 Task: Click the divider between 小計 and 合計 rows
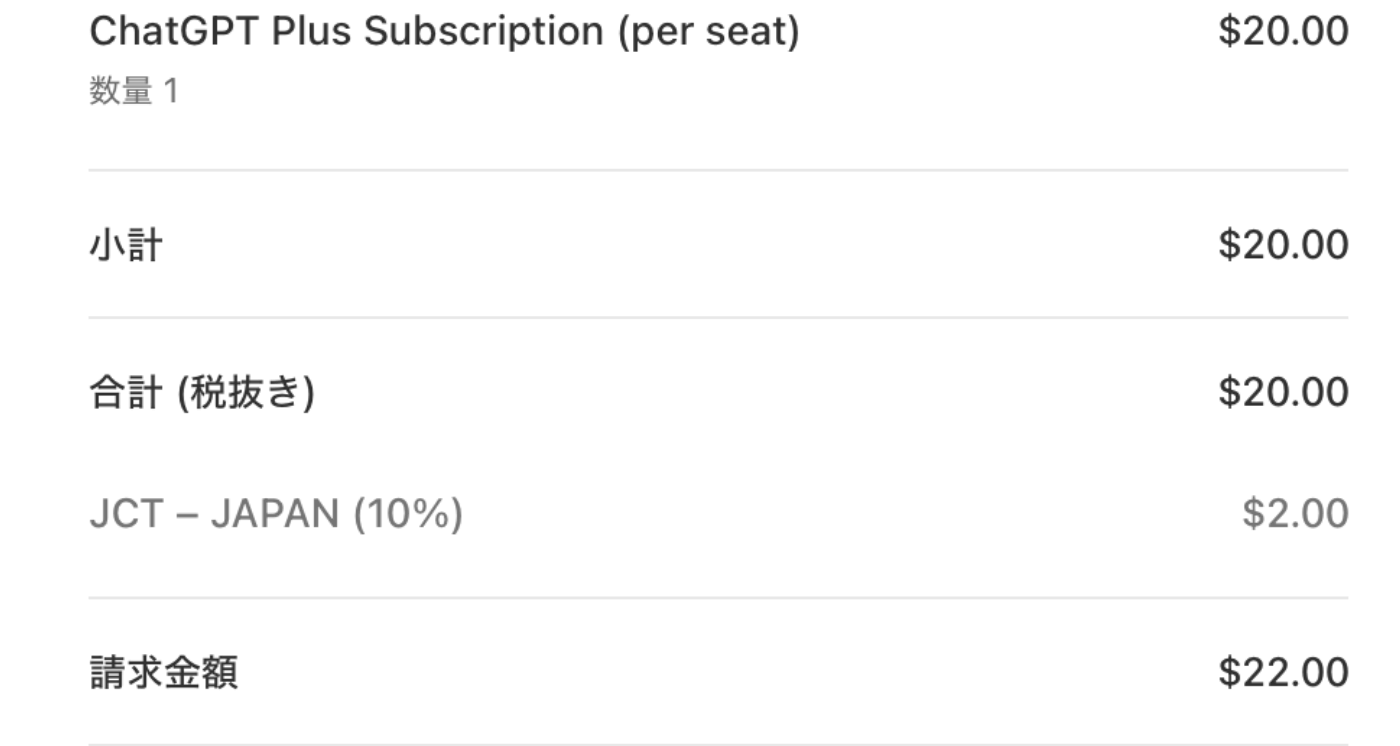pos(717,318)
